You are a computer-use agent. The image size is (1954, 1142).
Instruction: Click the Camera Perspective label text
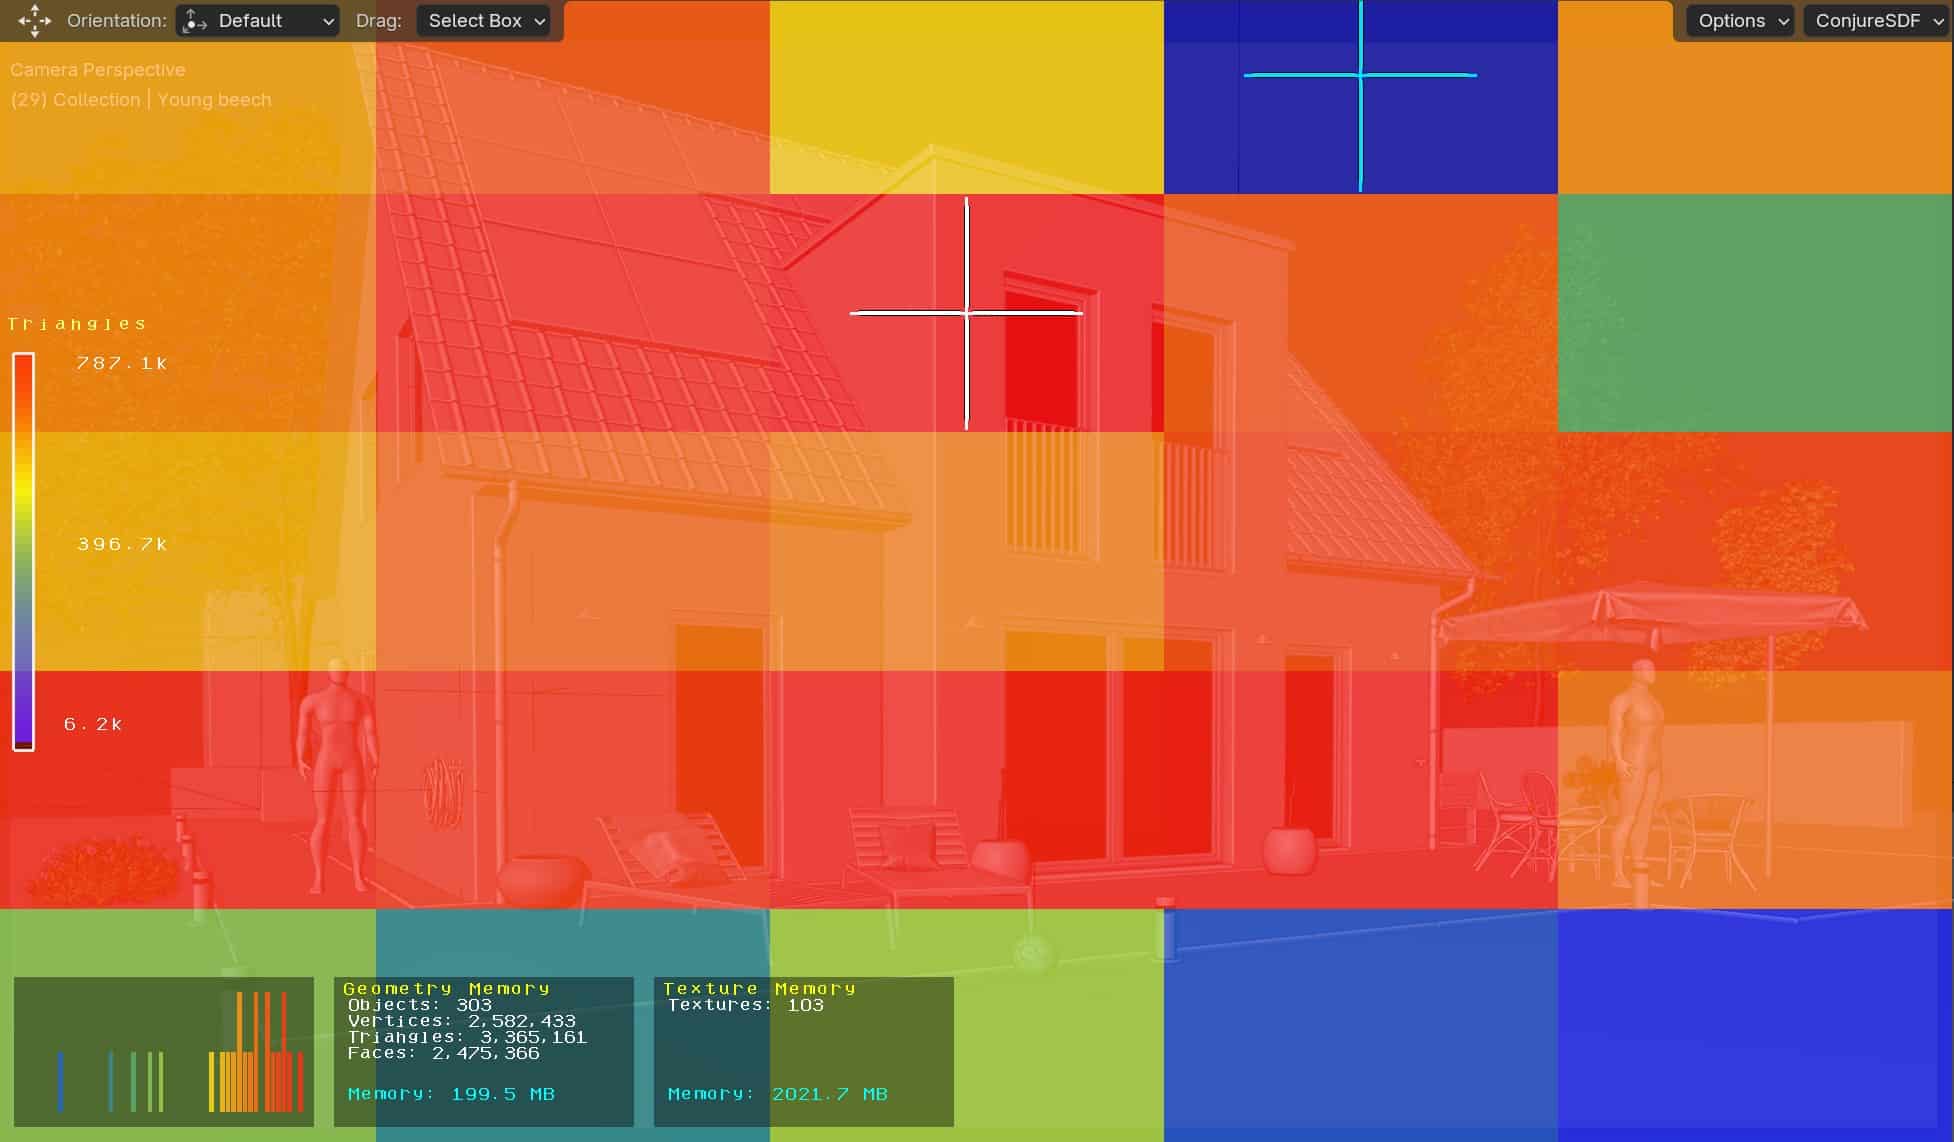point(98,70)
